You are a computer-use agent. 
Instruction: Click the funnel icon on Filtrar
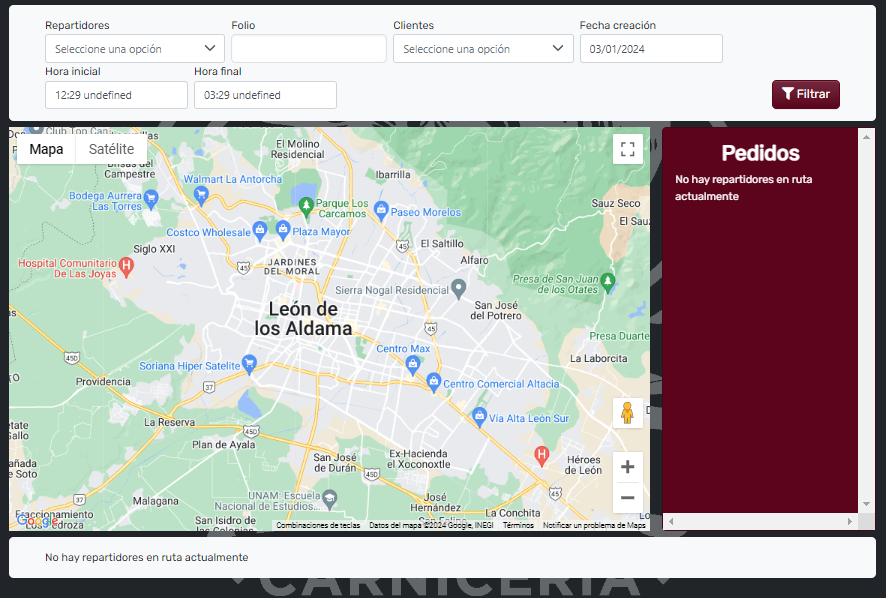(x=787, y=94)
